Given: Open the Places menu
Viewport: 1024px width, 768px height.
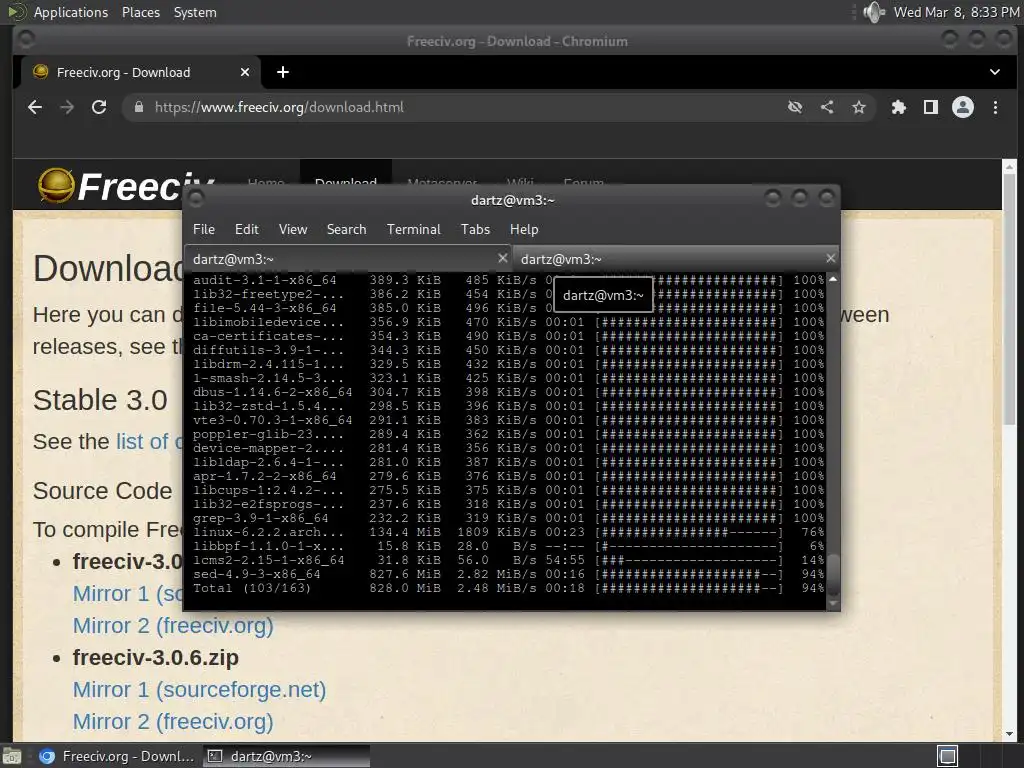Looking at the screenshot, I should (140, 12).
